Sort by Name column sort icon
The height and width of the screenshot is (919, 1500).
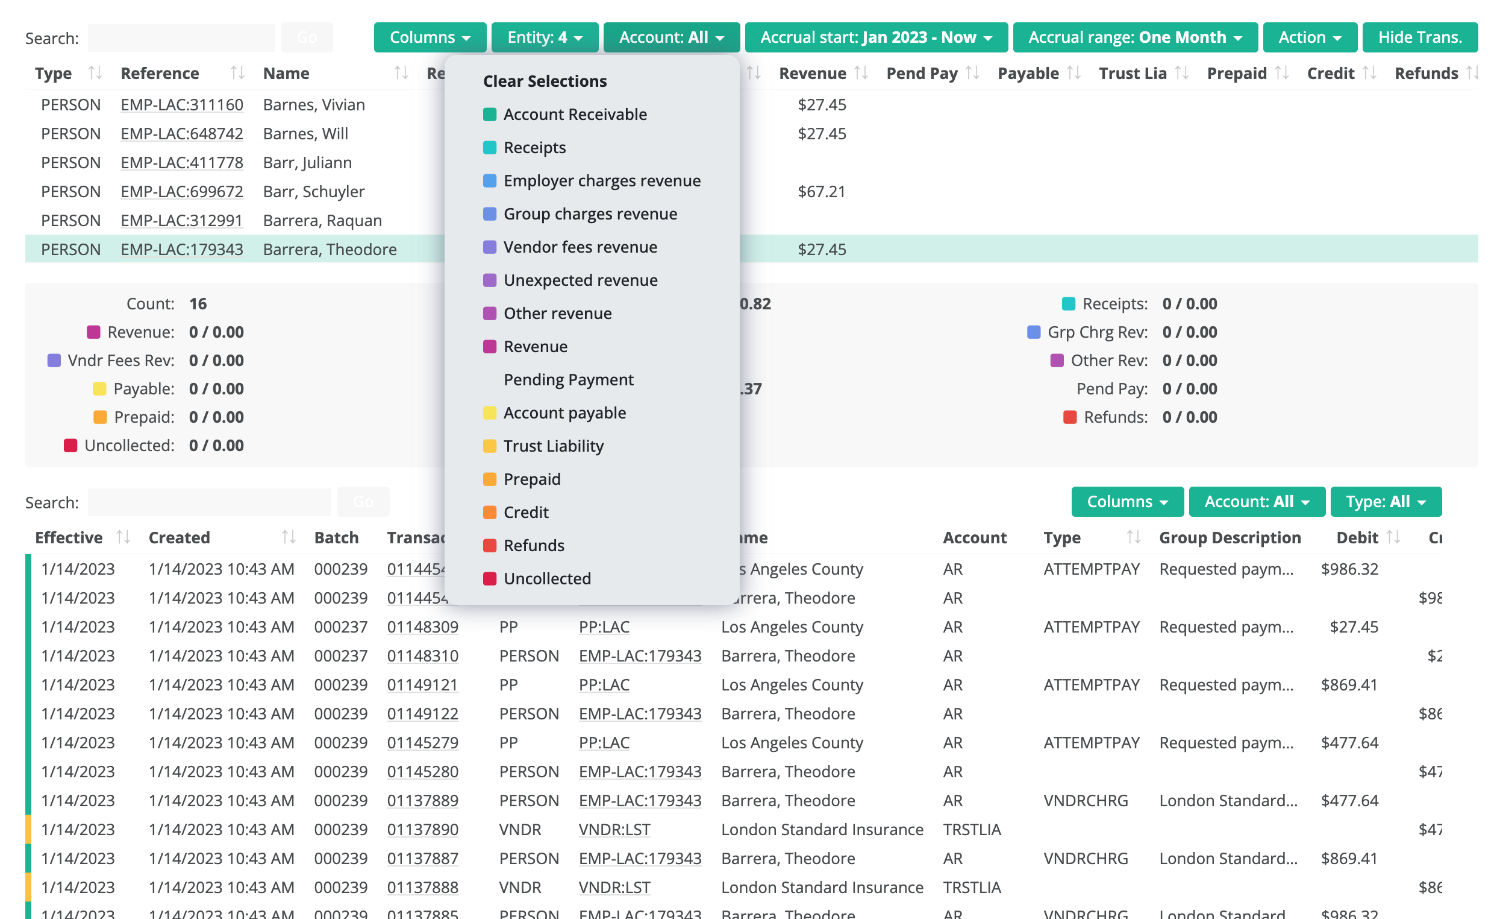click(401, 73)
